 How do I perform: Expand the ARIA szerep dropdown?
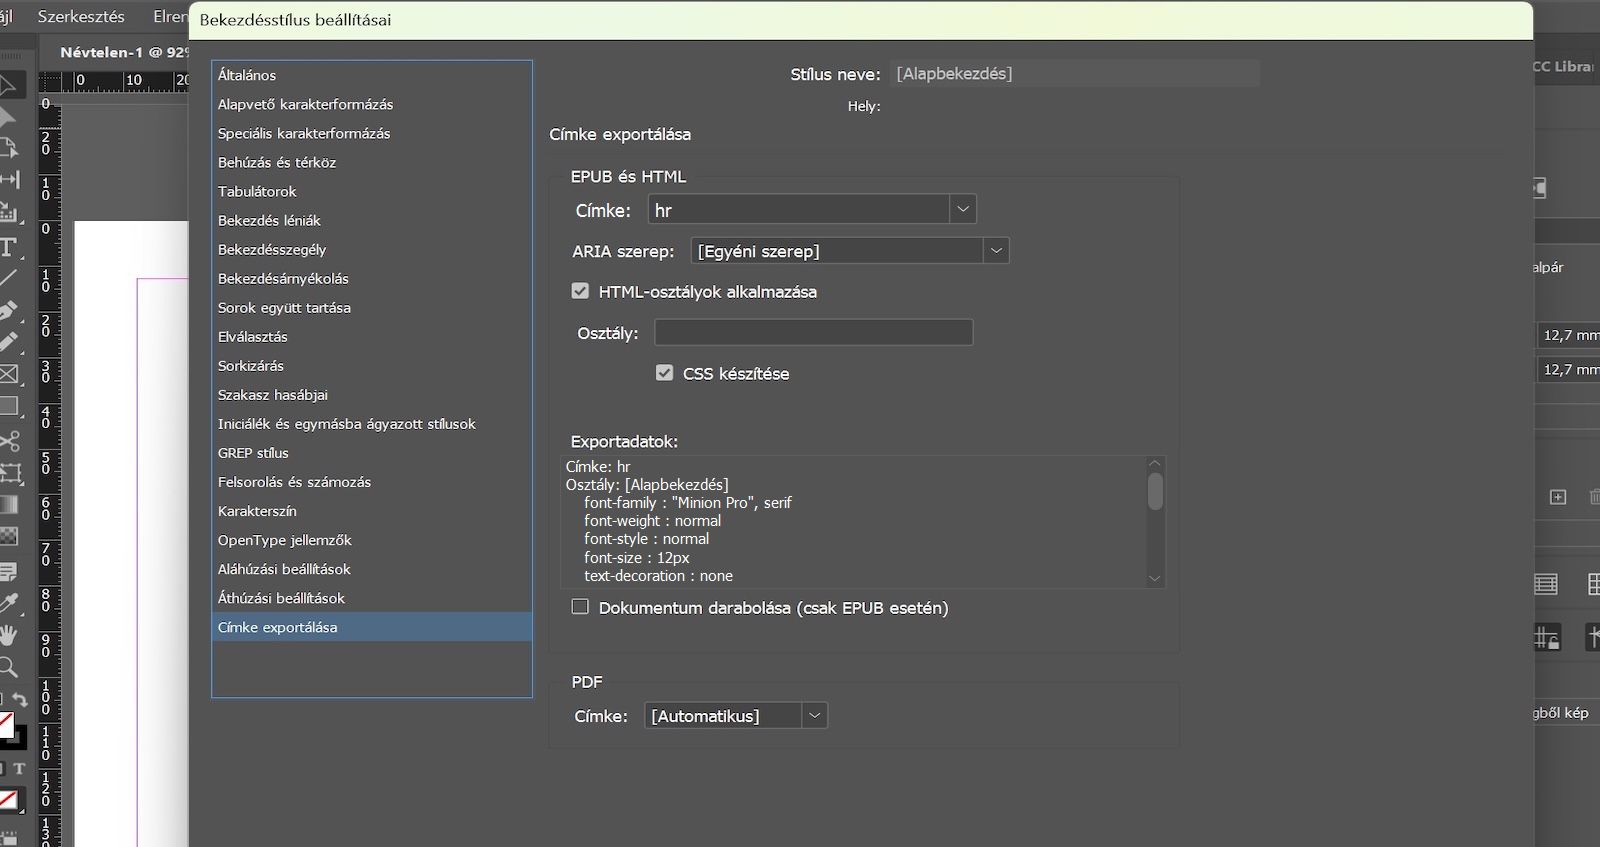tap(995, 251)
